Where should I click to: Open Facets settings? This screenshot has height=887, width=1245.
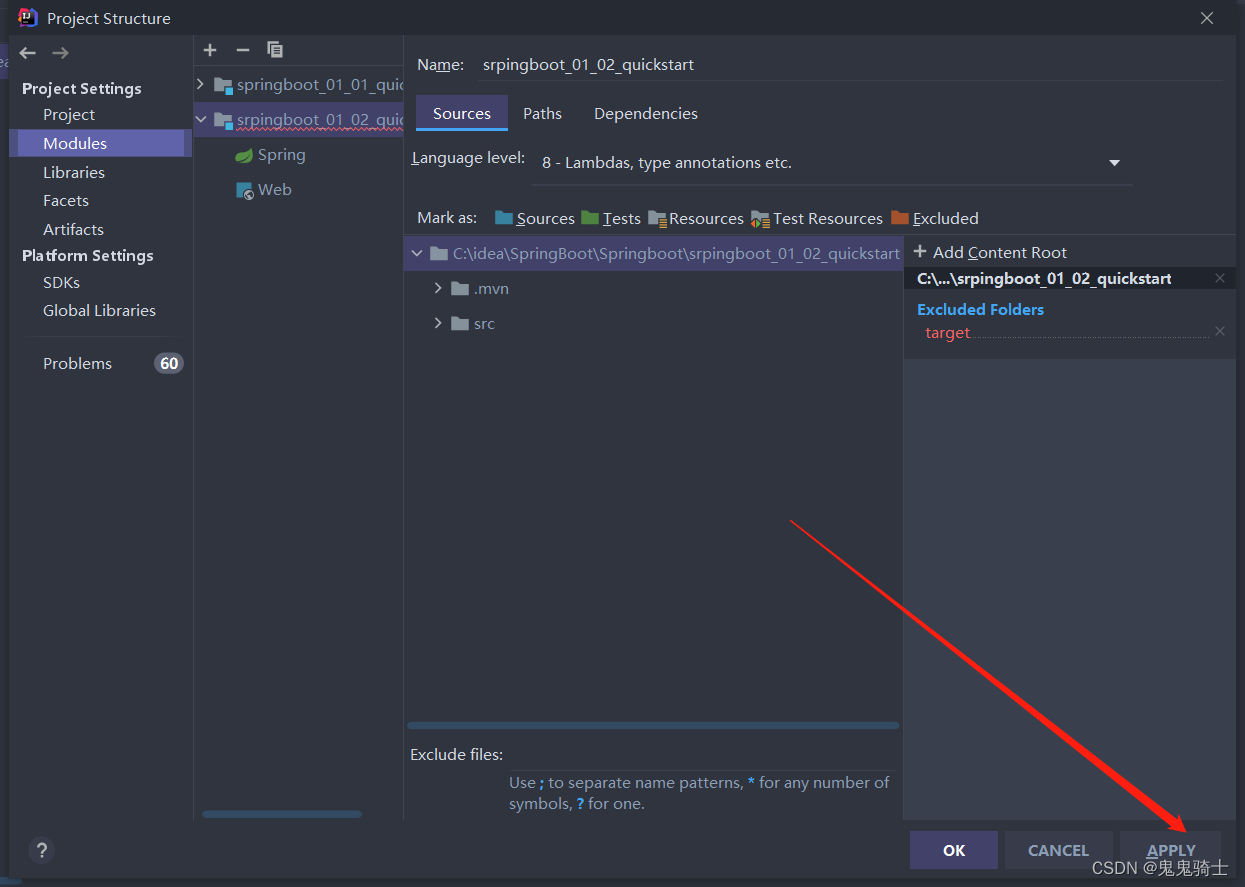(x=66, y=201)
